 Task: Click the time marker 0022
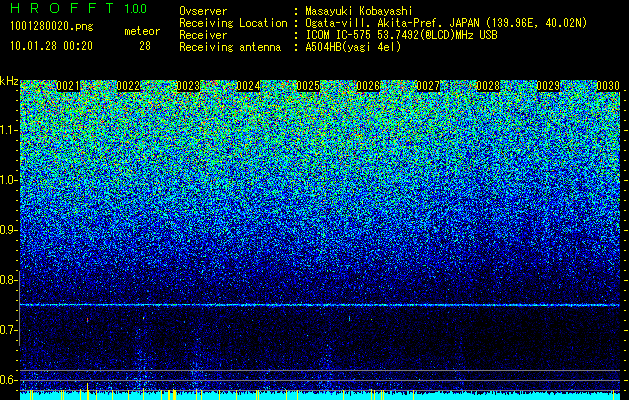[x=128, y=86]
